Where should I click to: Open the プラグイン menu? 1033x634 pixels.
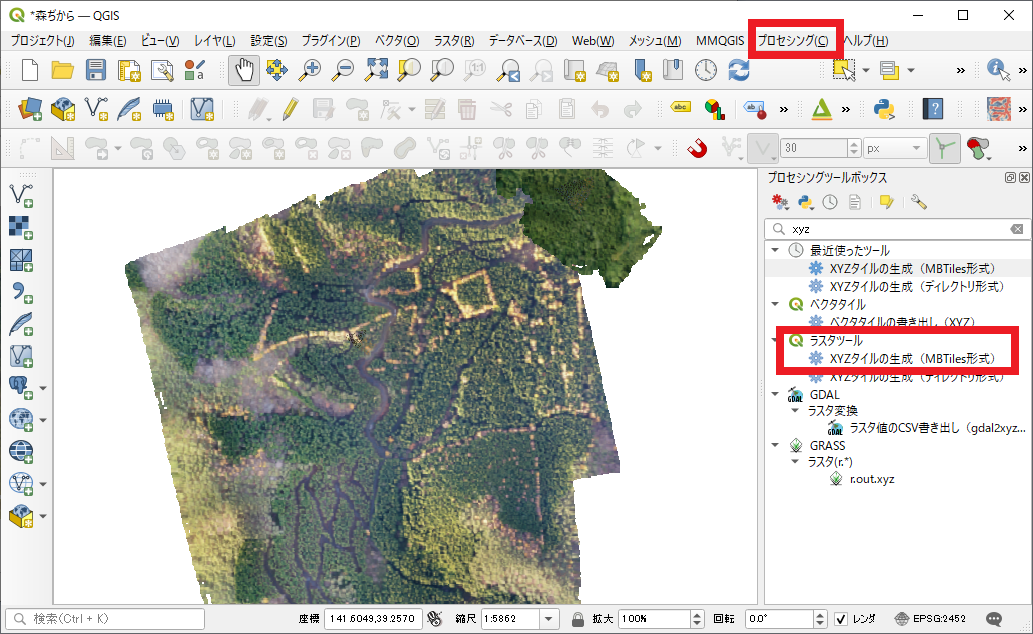point(331,41)
